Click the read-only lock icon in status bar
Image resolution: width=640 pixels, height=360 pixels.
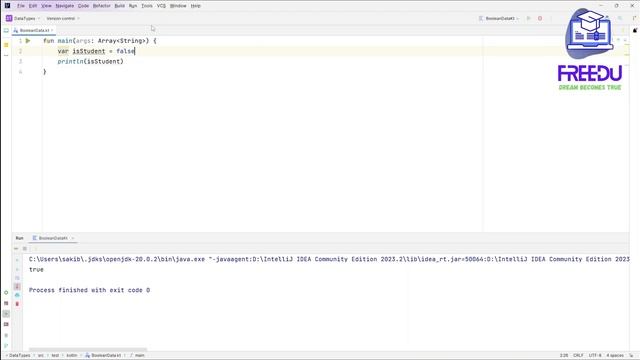632,356
